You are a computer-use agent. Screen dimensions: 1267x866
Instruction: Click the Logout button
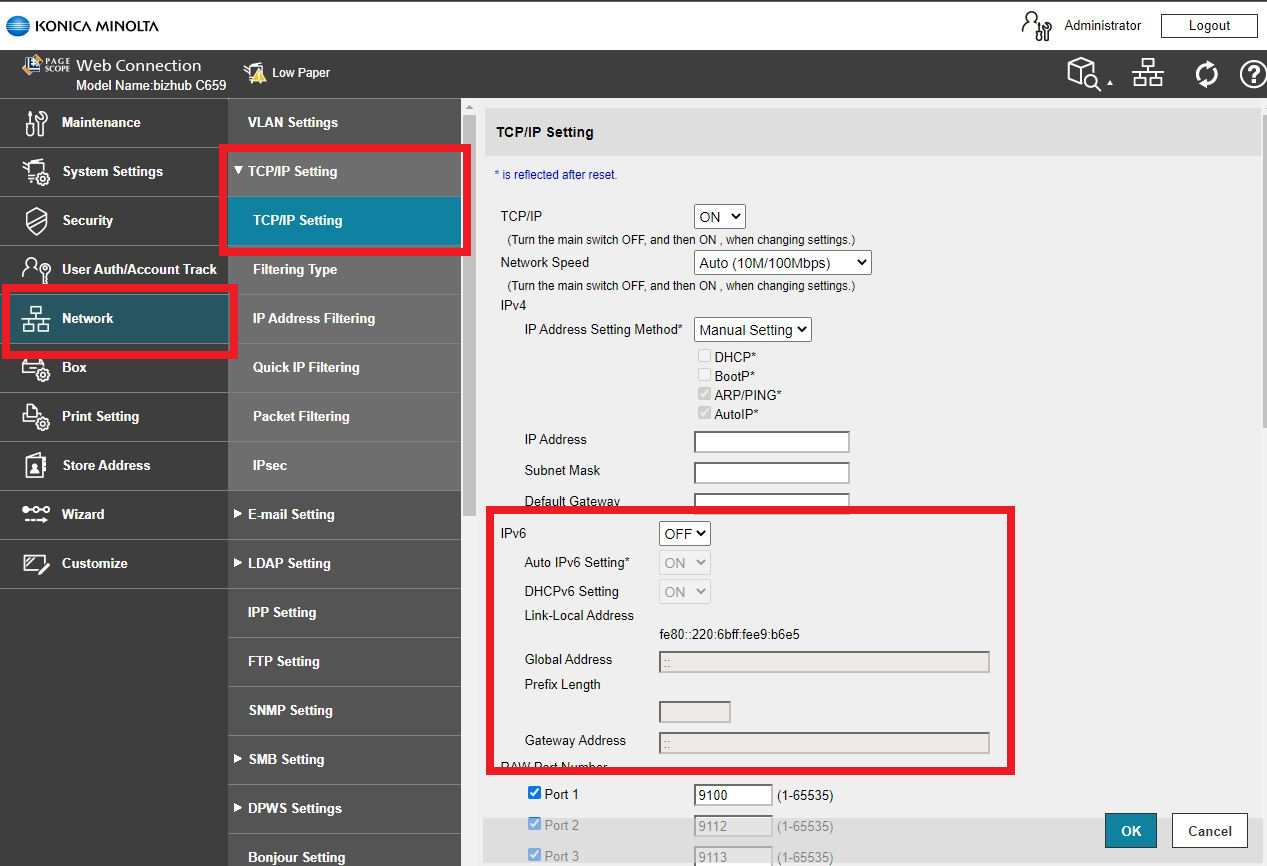(x=1209, y=26)
